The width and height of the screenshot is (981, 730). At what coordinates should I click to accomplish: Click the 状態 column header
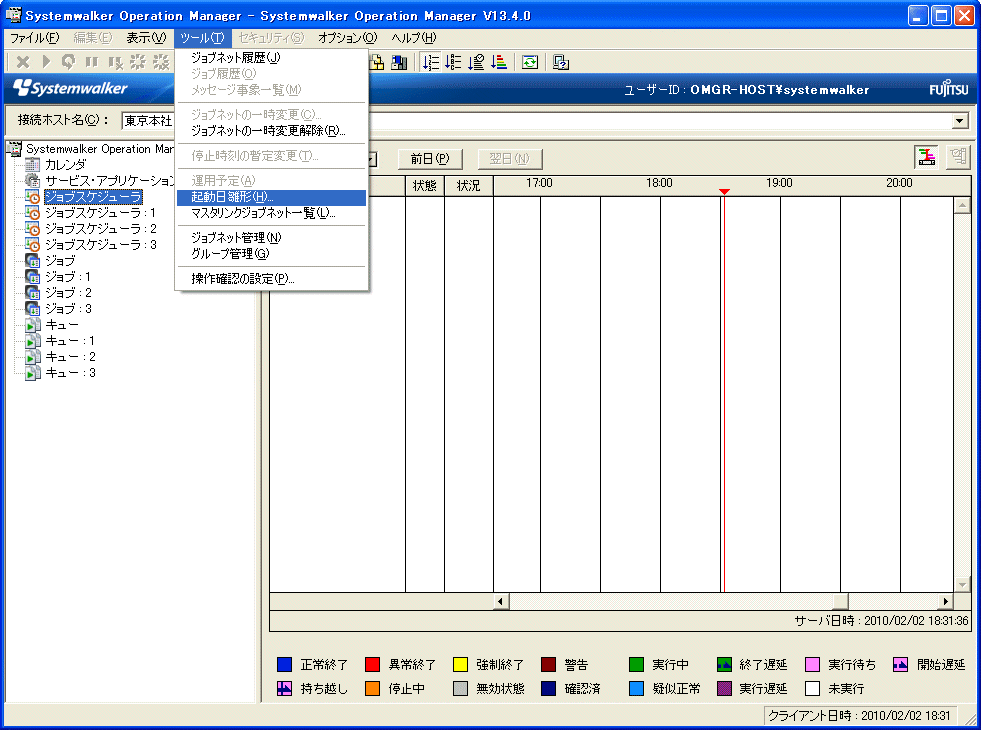425,186
